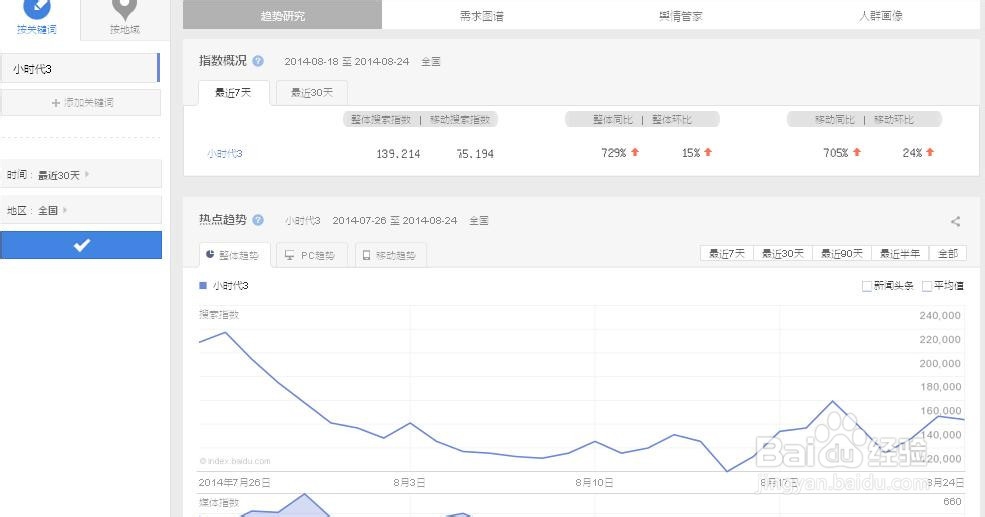This screenshot has width=985, height=517.
Task: Click the 139,214 overall search index value
Action: point(398,153)
